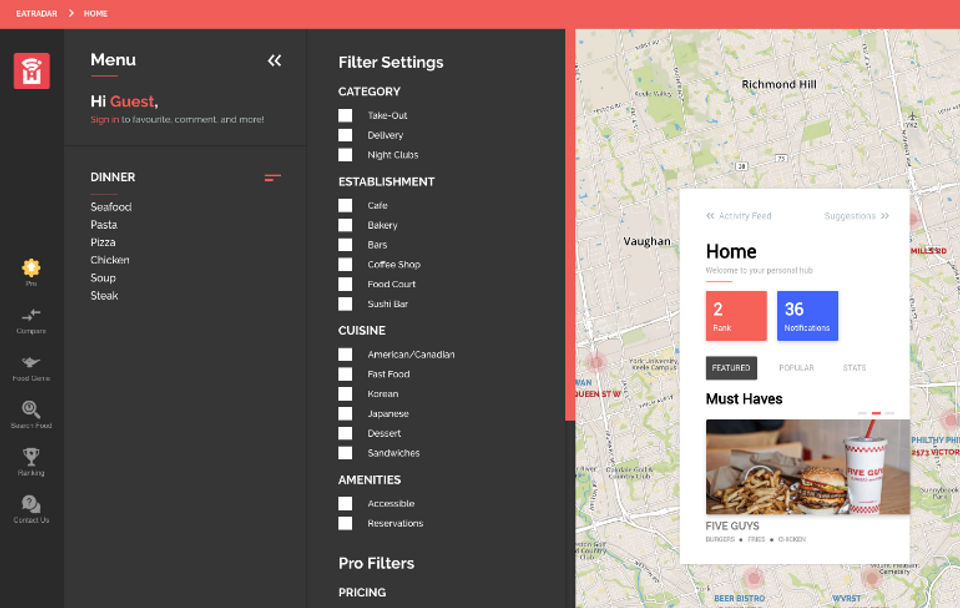Click the FIVE GUYS restaurant name

[x=732, y=526]
